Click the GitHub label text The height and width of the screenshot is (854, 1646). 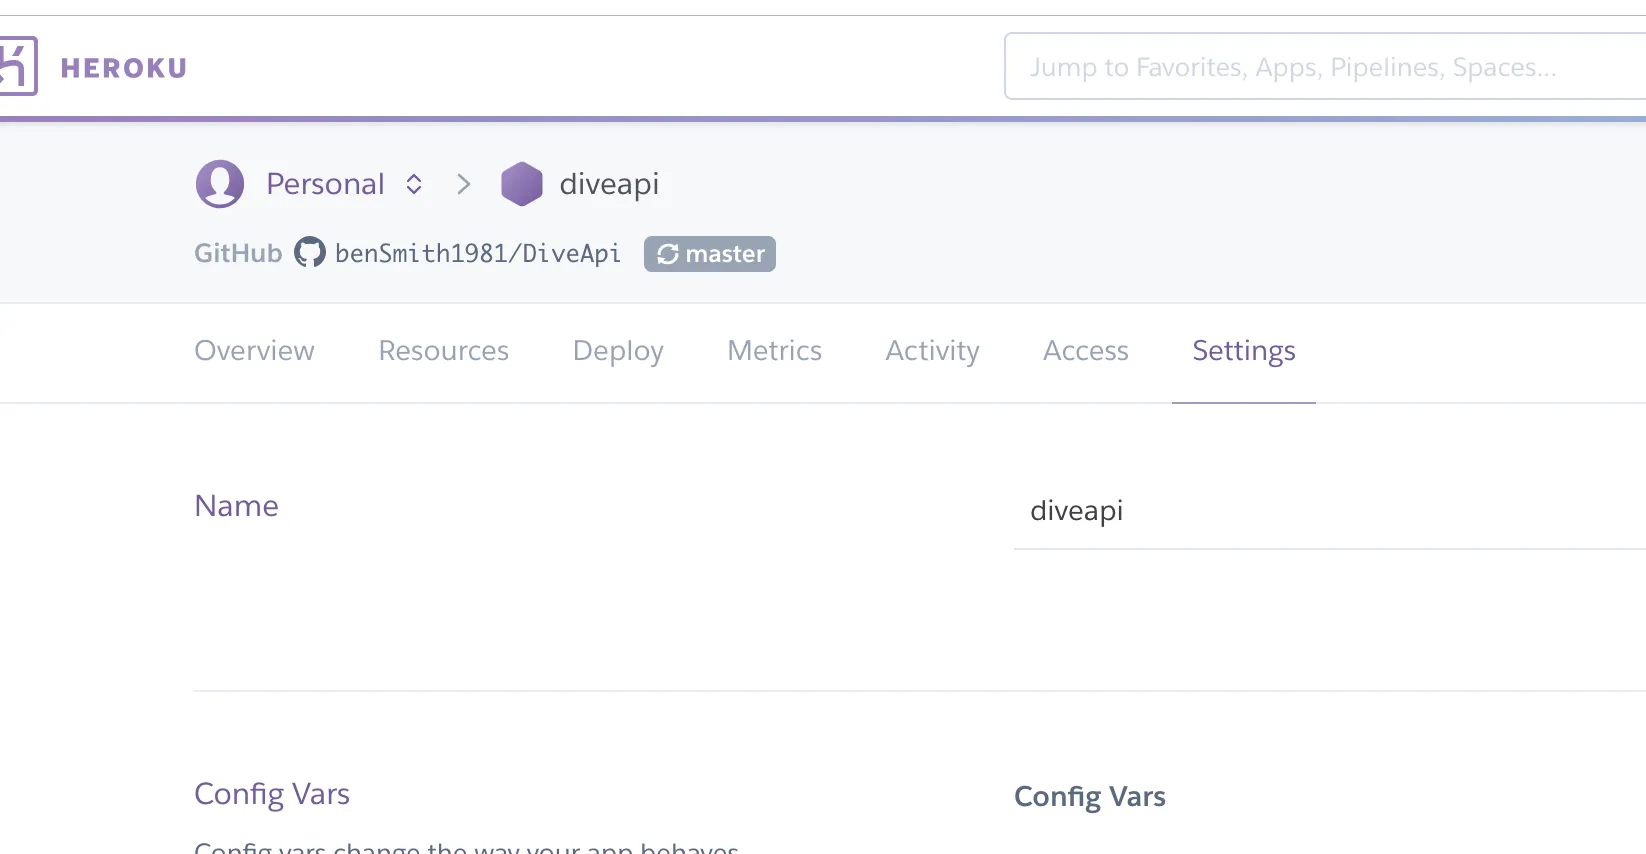(x=238, y=253)
